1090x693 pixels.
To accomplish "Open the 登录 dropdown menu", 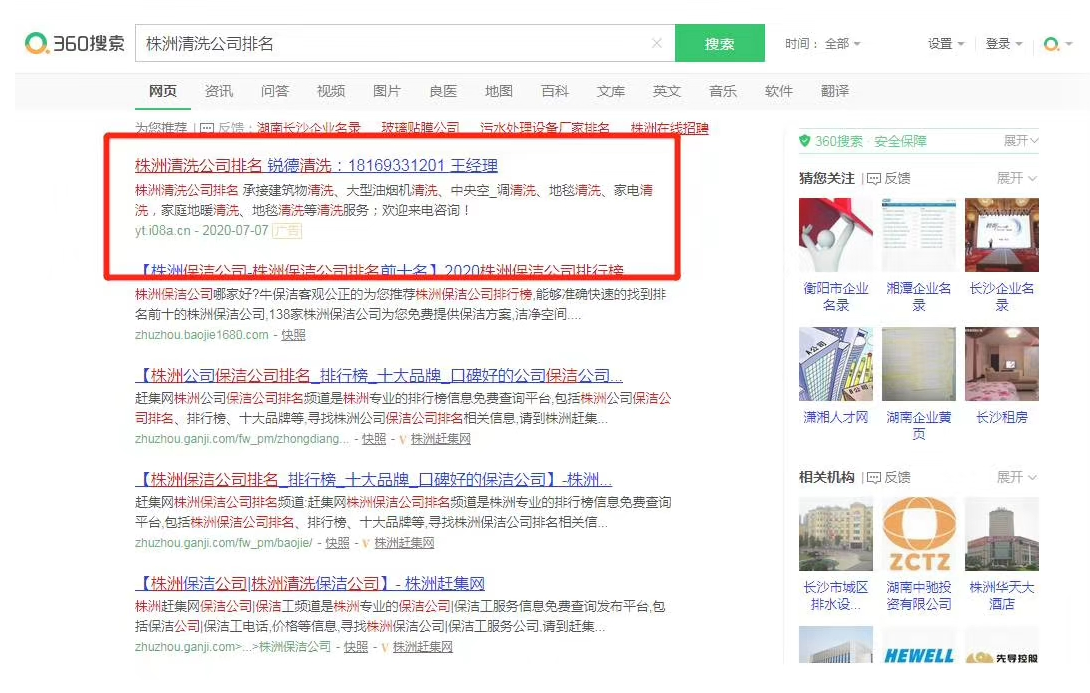I will pyautogui.click(x=1004, y=44).
